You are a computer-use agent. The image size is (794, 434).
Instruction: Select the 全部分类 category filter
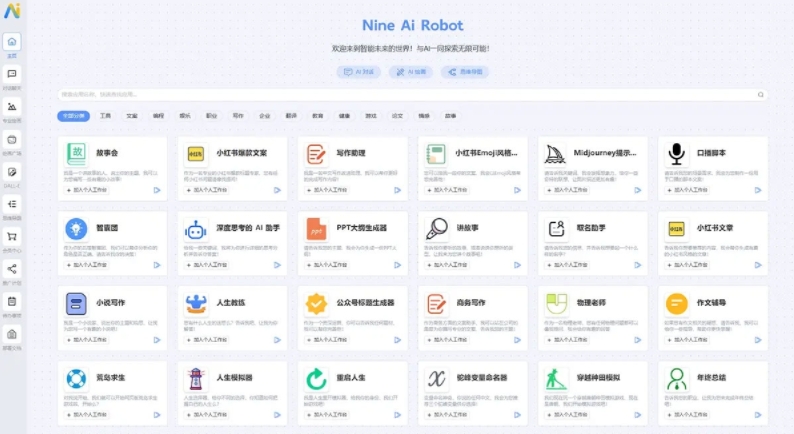tap(73, 116)
